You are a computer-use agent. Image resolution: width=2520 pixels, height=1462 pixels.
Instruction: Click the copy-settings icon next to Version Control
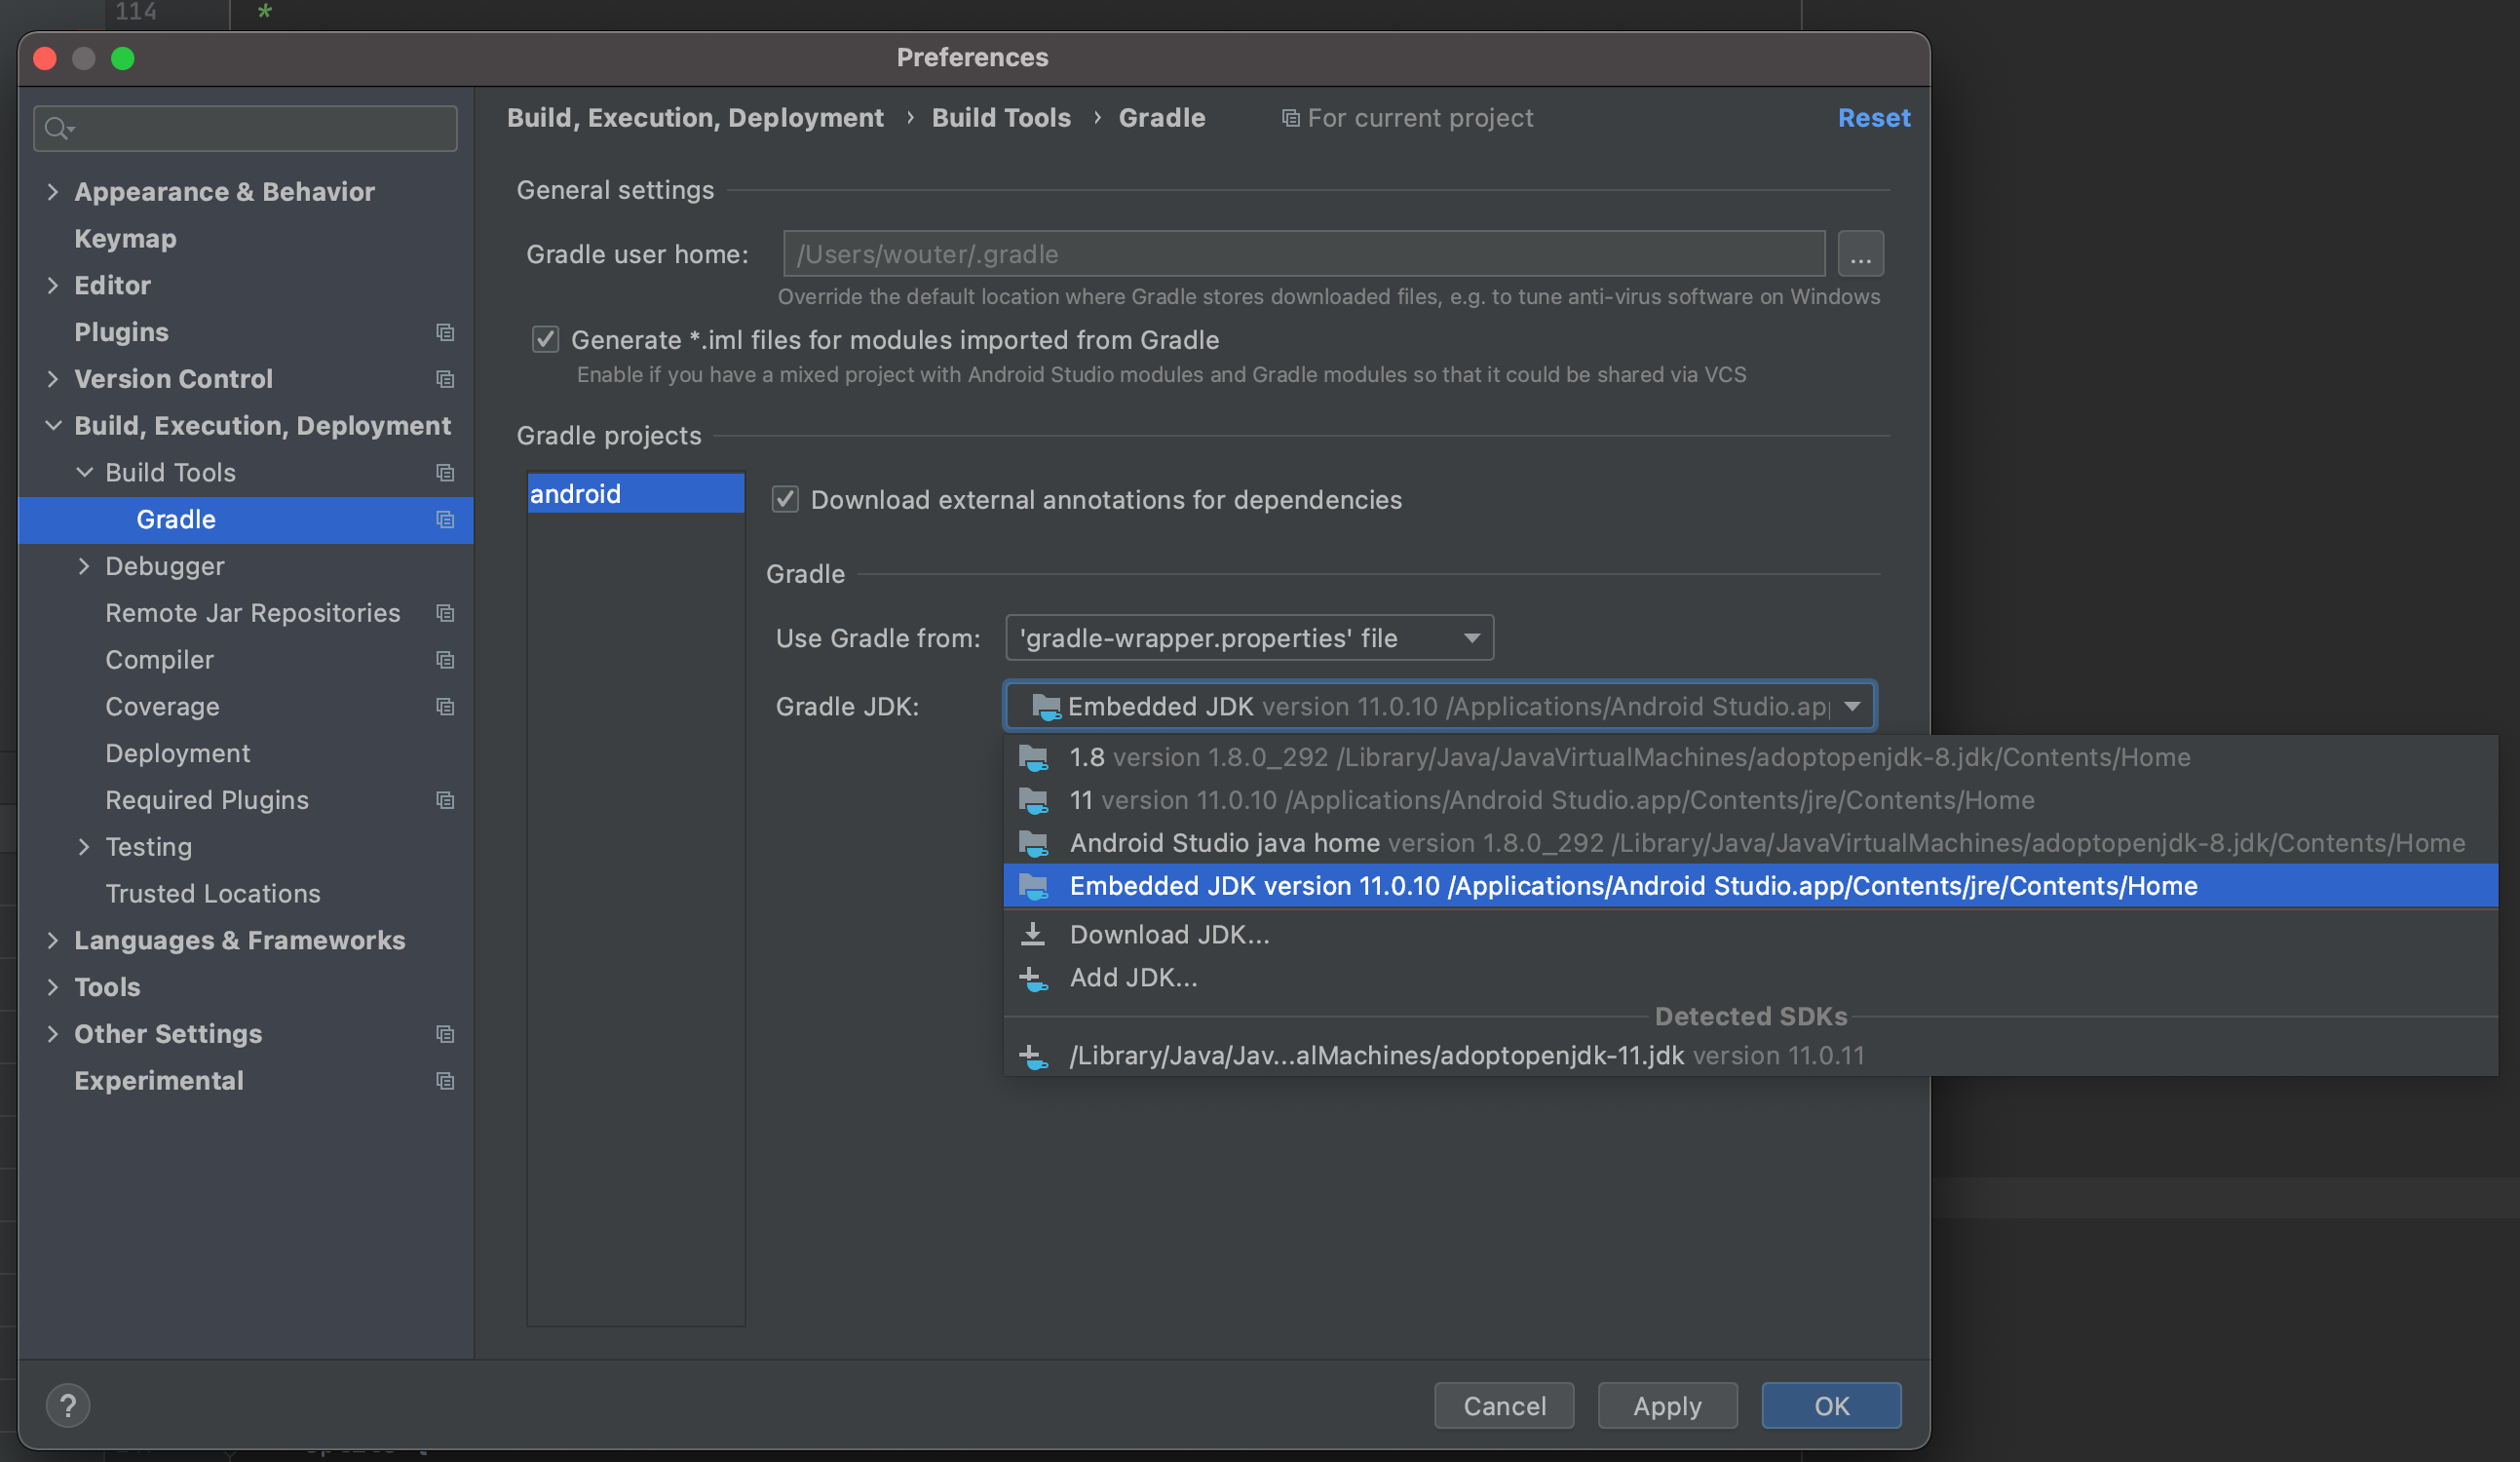445,379
